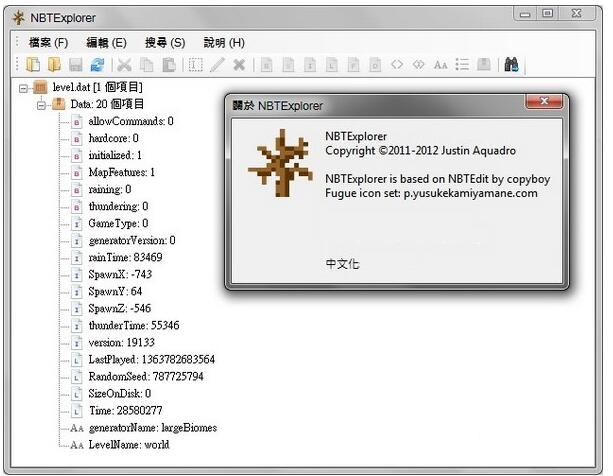The height and width of the screenshot is (476, 613).
Task: Click the Refresh toolbar icon
Action: coord(97,65)
